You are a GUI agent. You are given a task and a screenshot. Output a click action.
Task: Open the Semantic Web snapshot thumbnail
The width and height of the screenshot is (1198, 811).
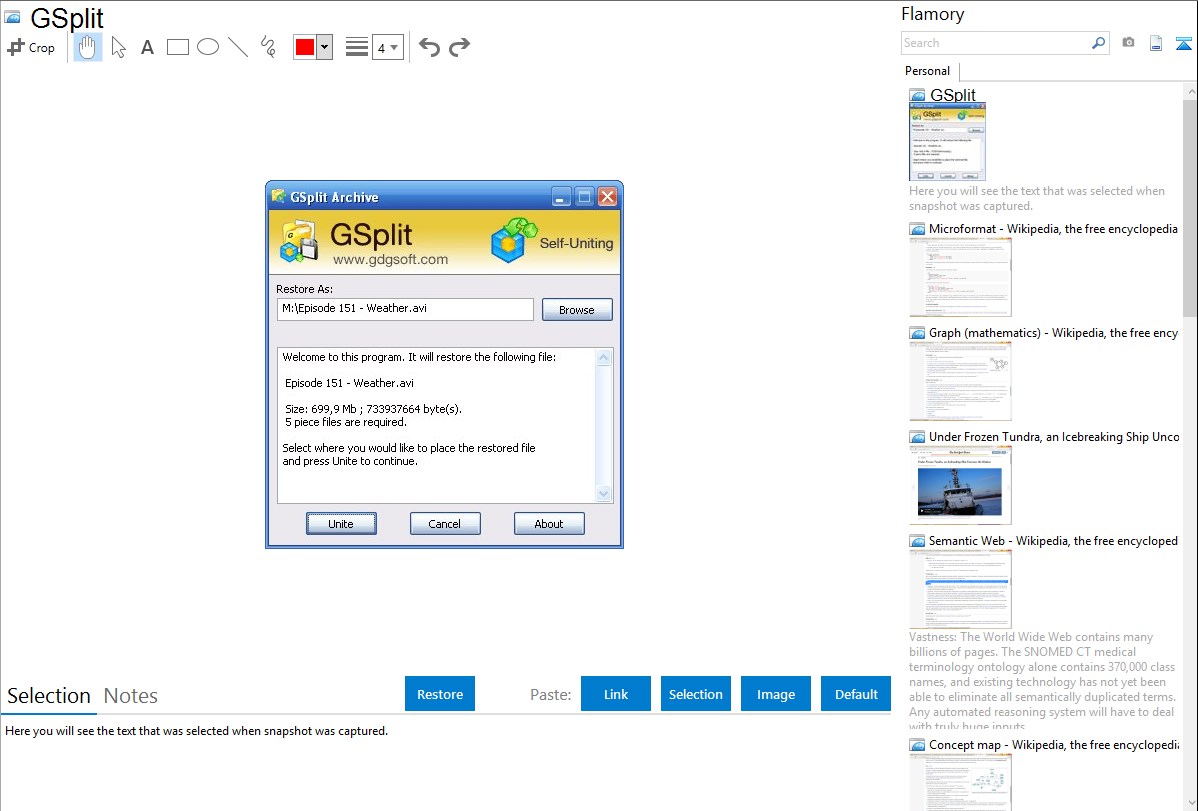pos(960,589)
